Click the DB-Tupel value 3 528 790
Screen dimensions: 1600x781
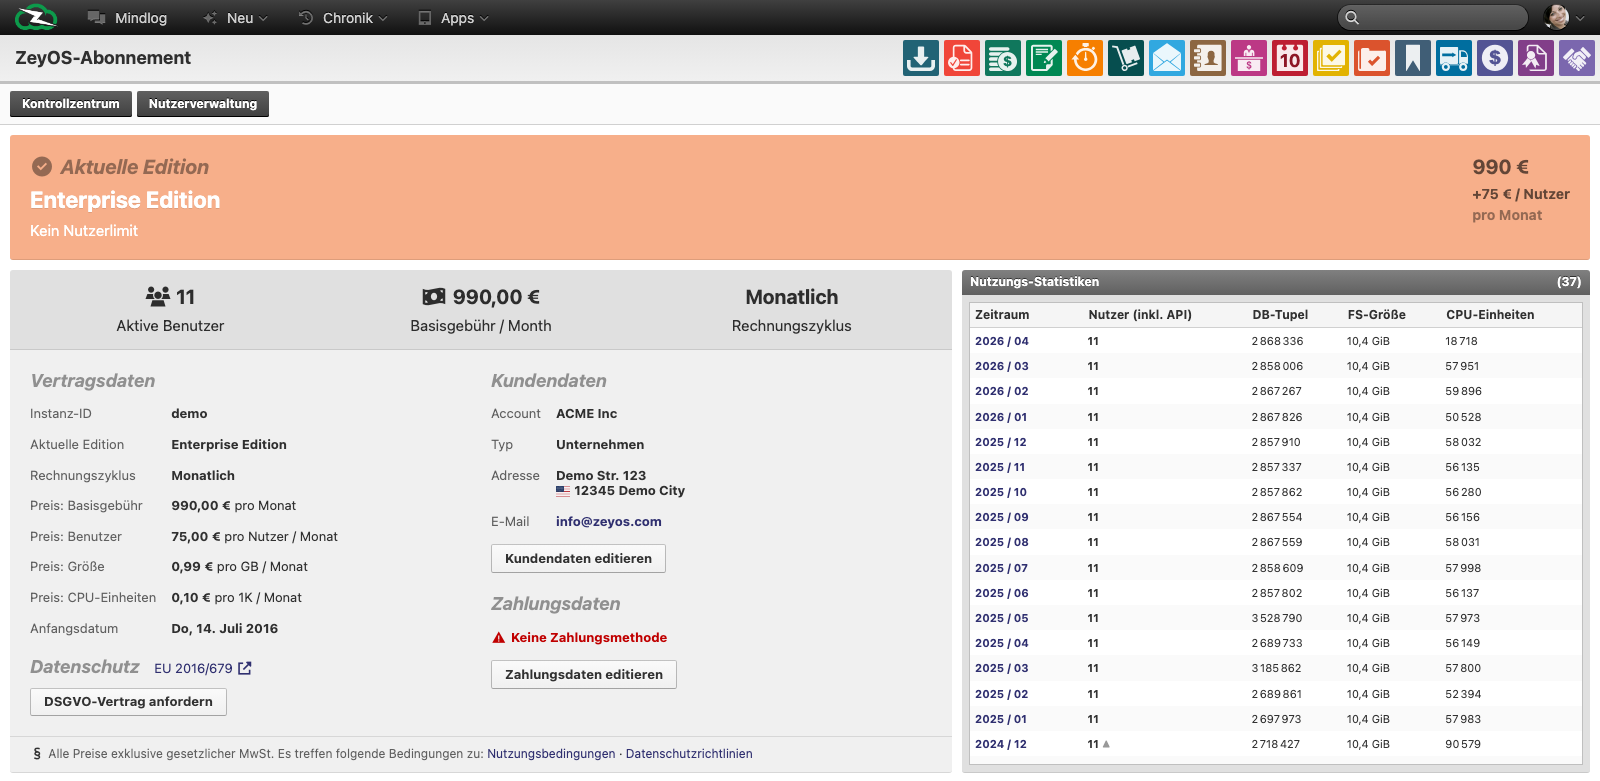(1277, 618)
